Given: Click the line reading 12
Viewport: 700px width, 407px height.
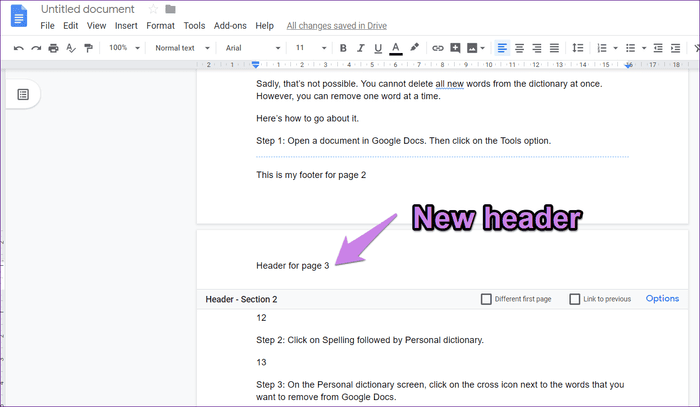Looking at the screenshot, I should [x=261, y=318].
